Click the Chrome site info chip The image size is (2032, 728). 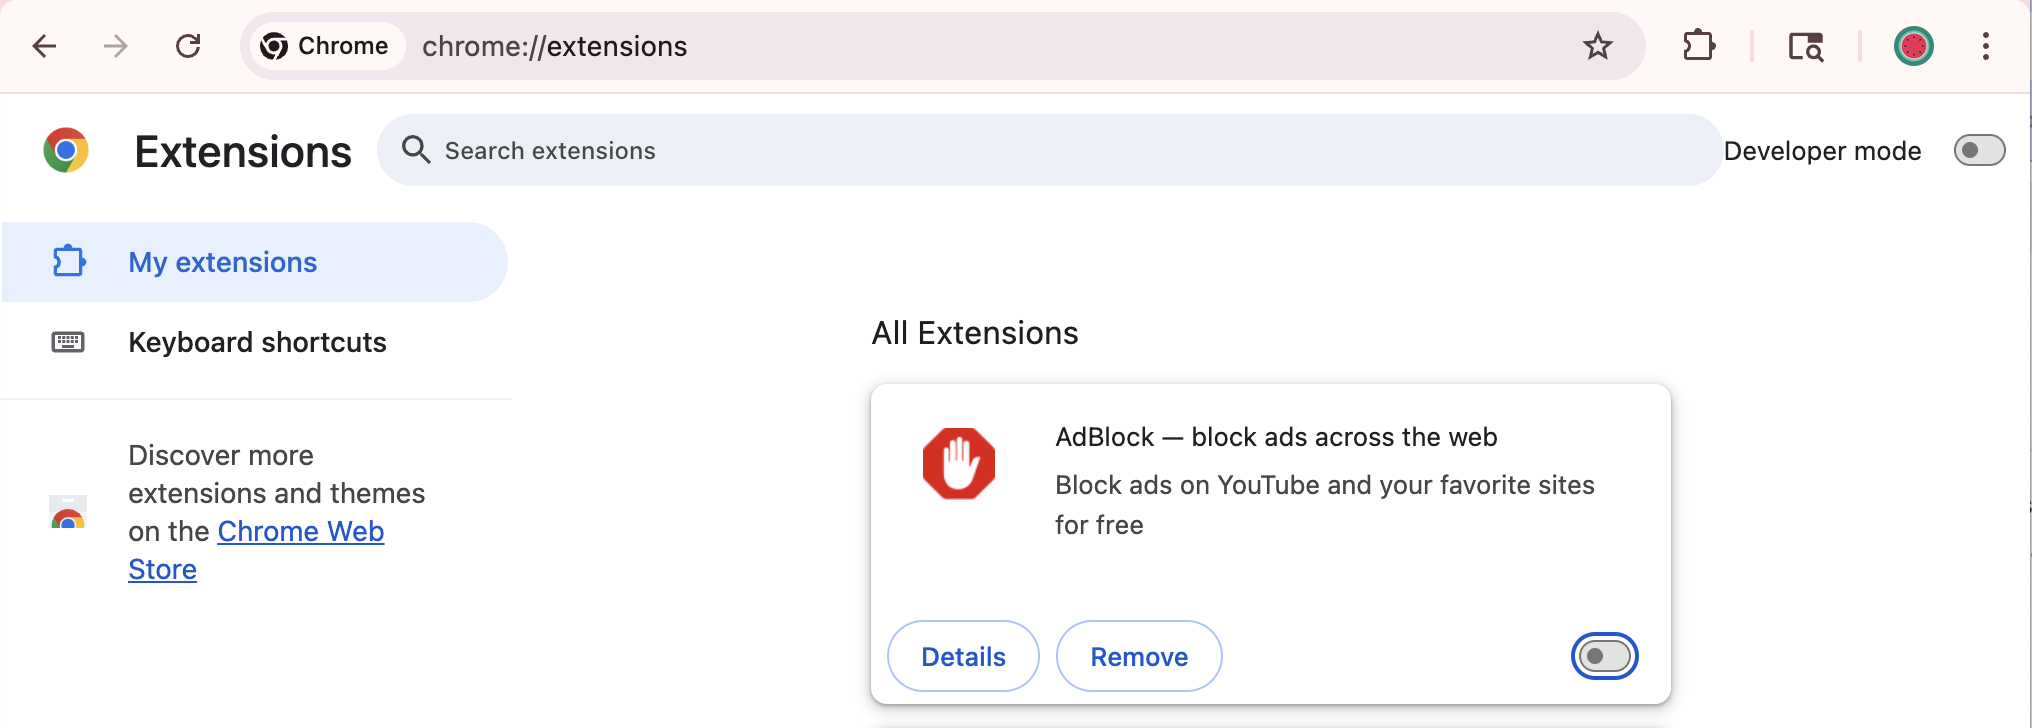pyautogui.click(x=325, y=46)
